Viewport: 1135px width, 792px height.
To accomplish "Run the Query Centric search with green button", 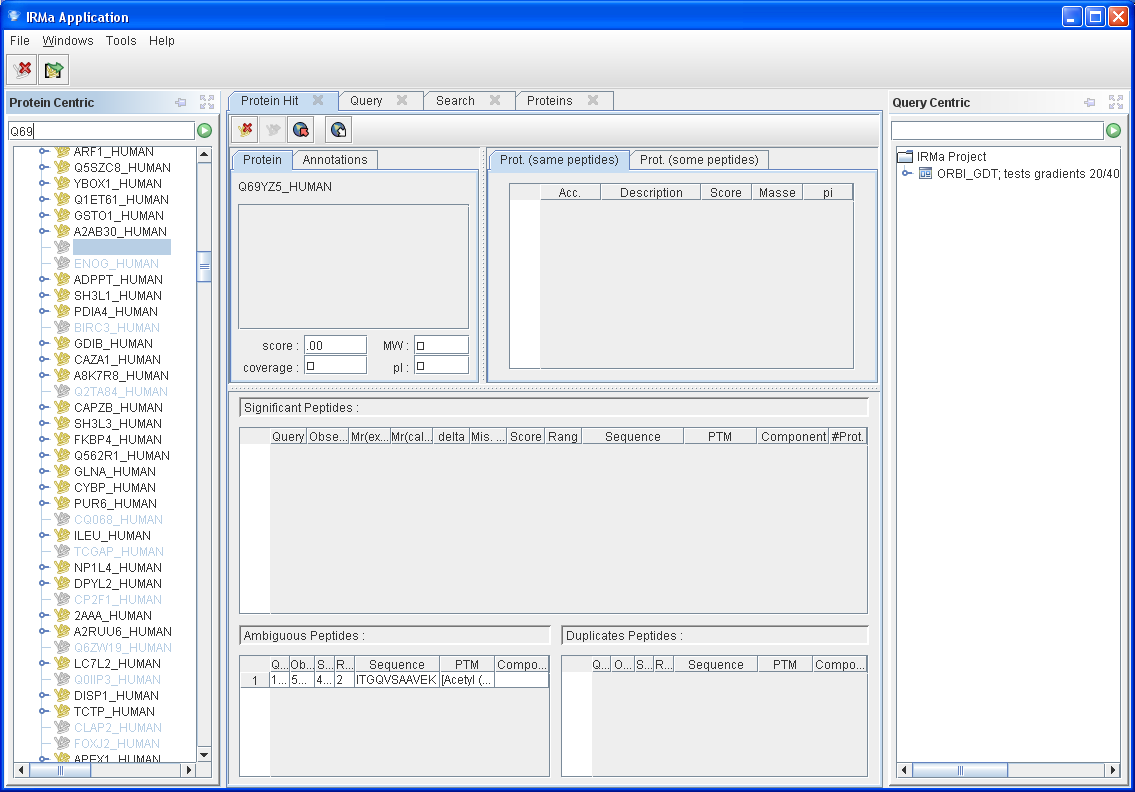I will pos(1113,131).
